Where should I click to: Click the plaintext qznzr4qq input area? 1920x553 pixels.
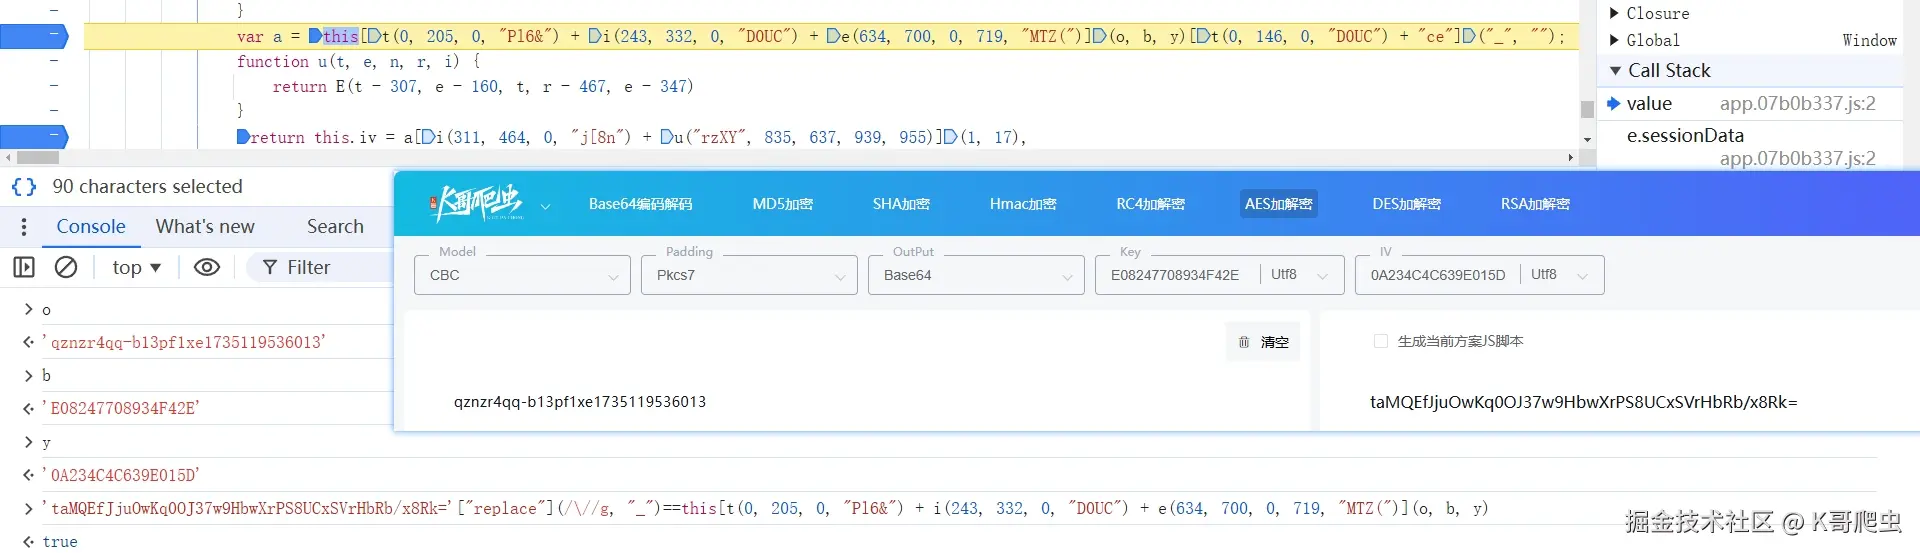pos(580,402)
